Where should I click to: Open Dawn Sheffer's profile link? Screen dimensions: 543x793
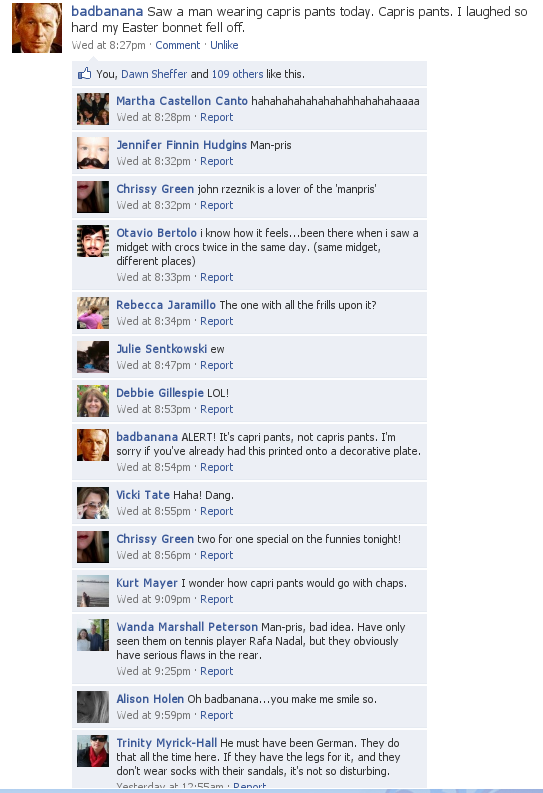pos(154,74)
